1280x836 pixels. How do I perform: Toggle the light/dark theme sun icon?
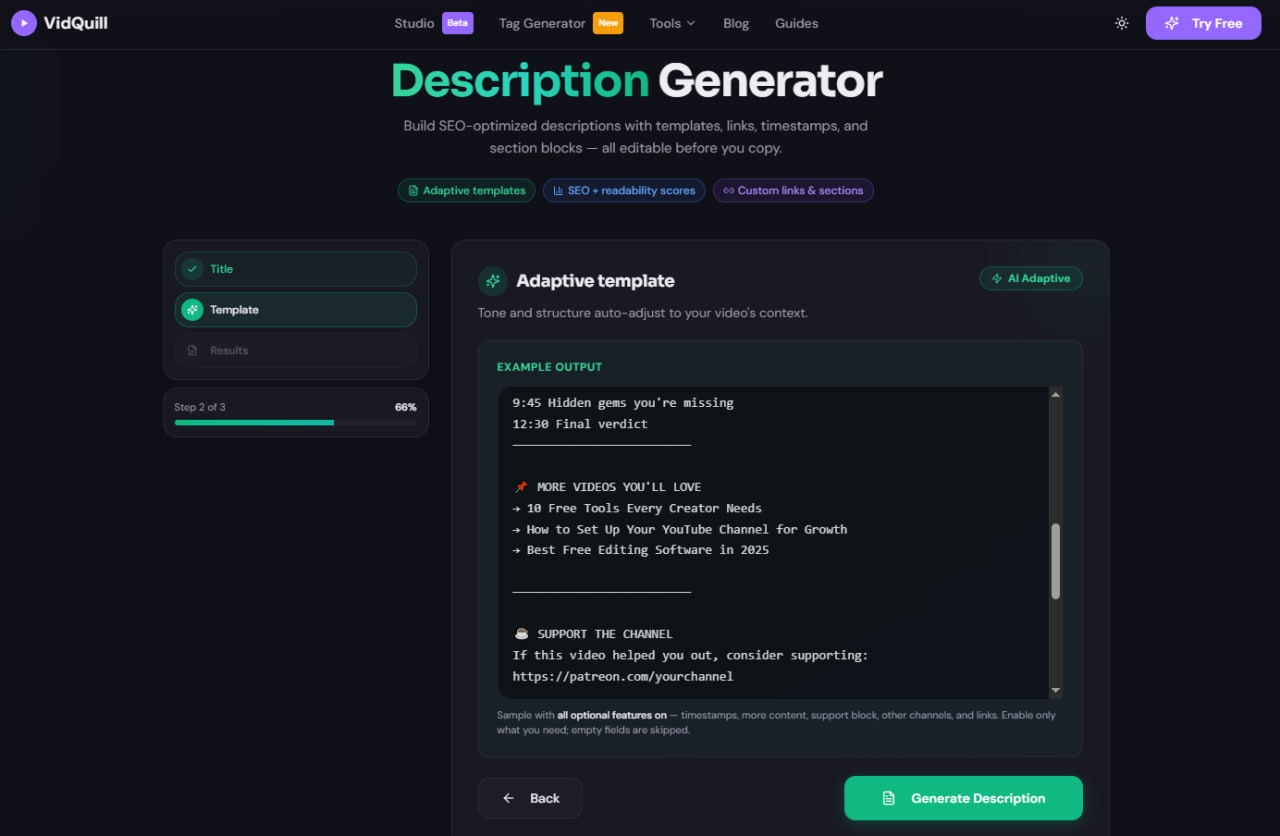click(1122, 23)
